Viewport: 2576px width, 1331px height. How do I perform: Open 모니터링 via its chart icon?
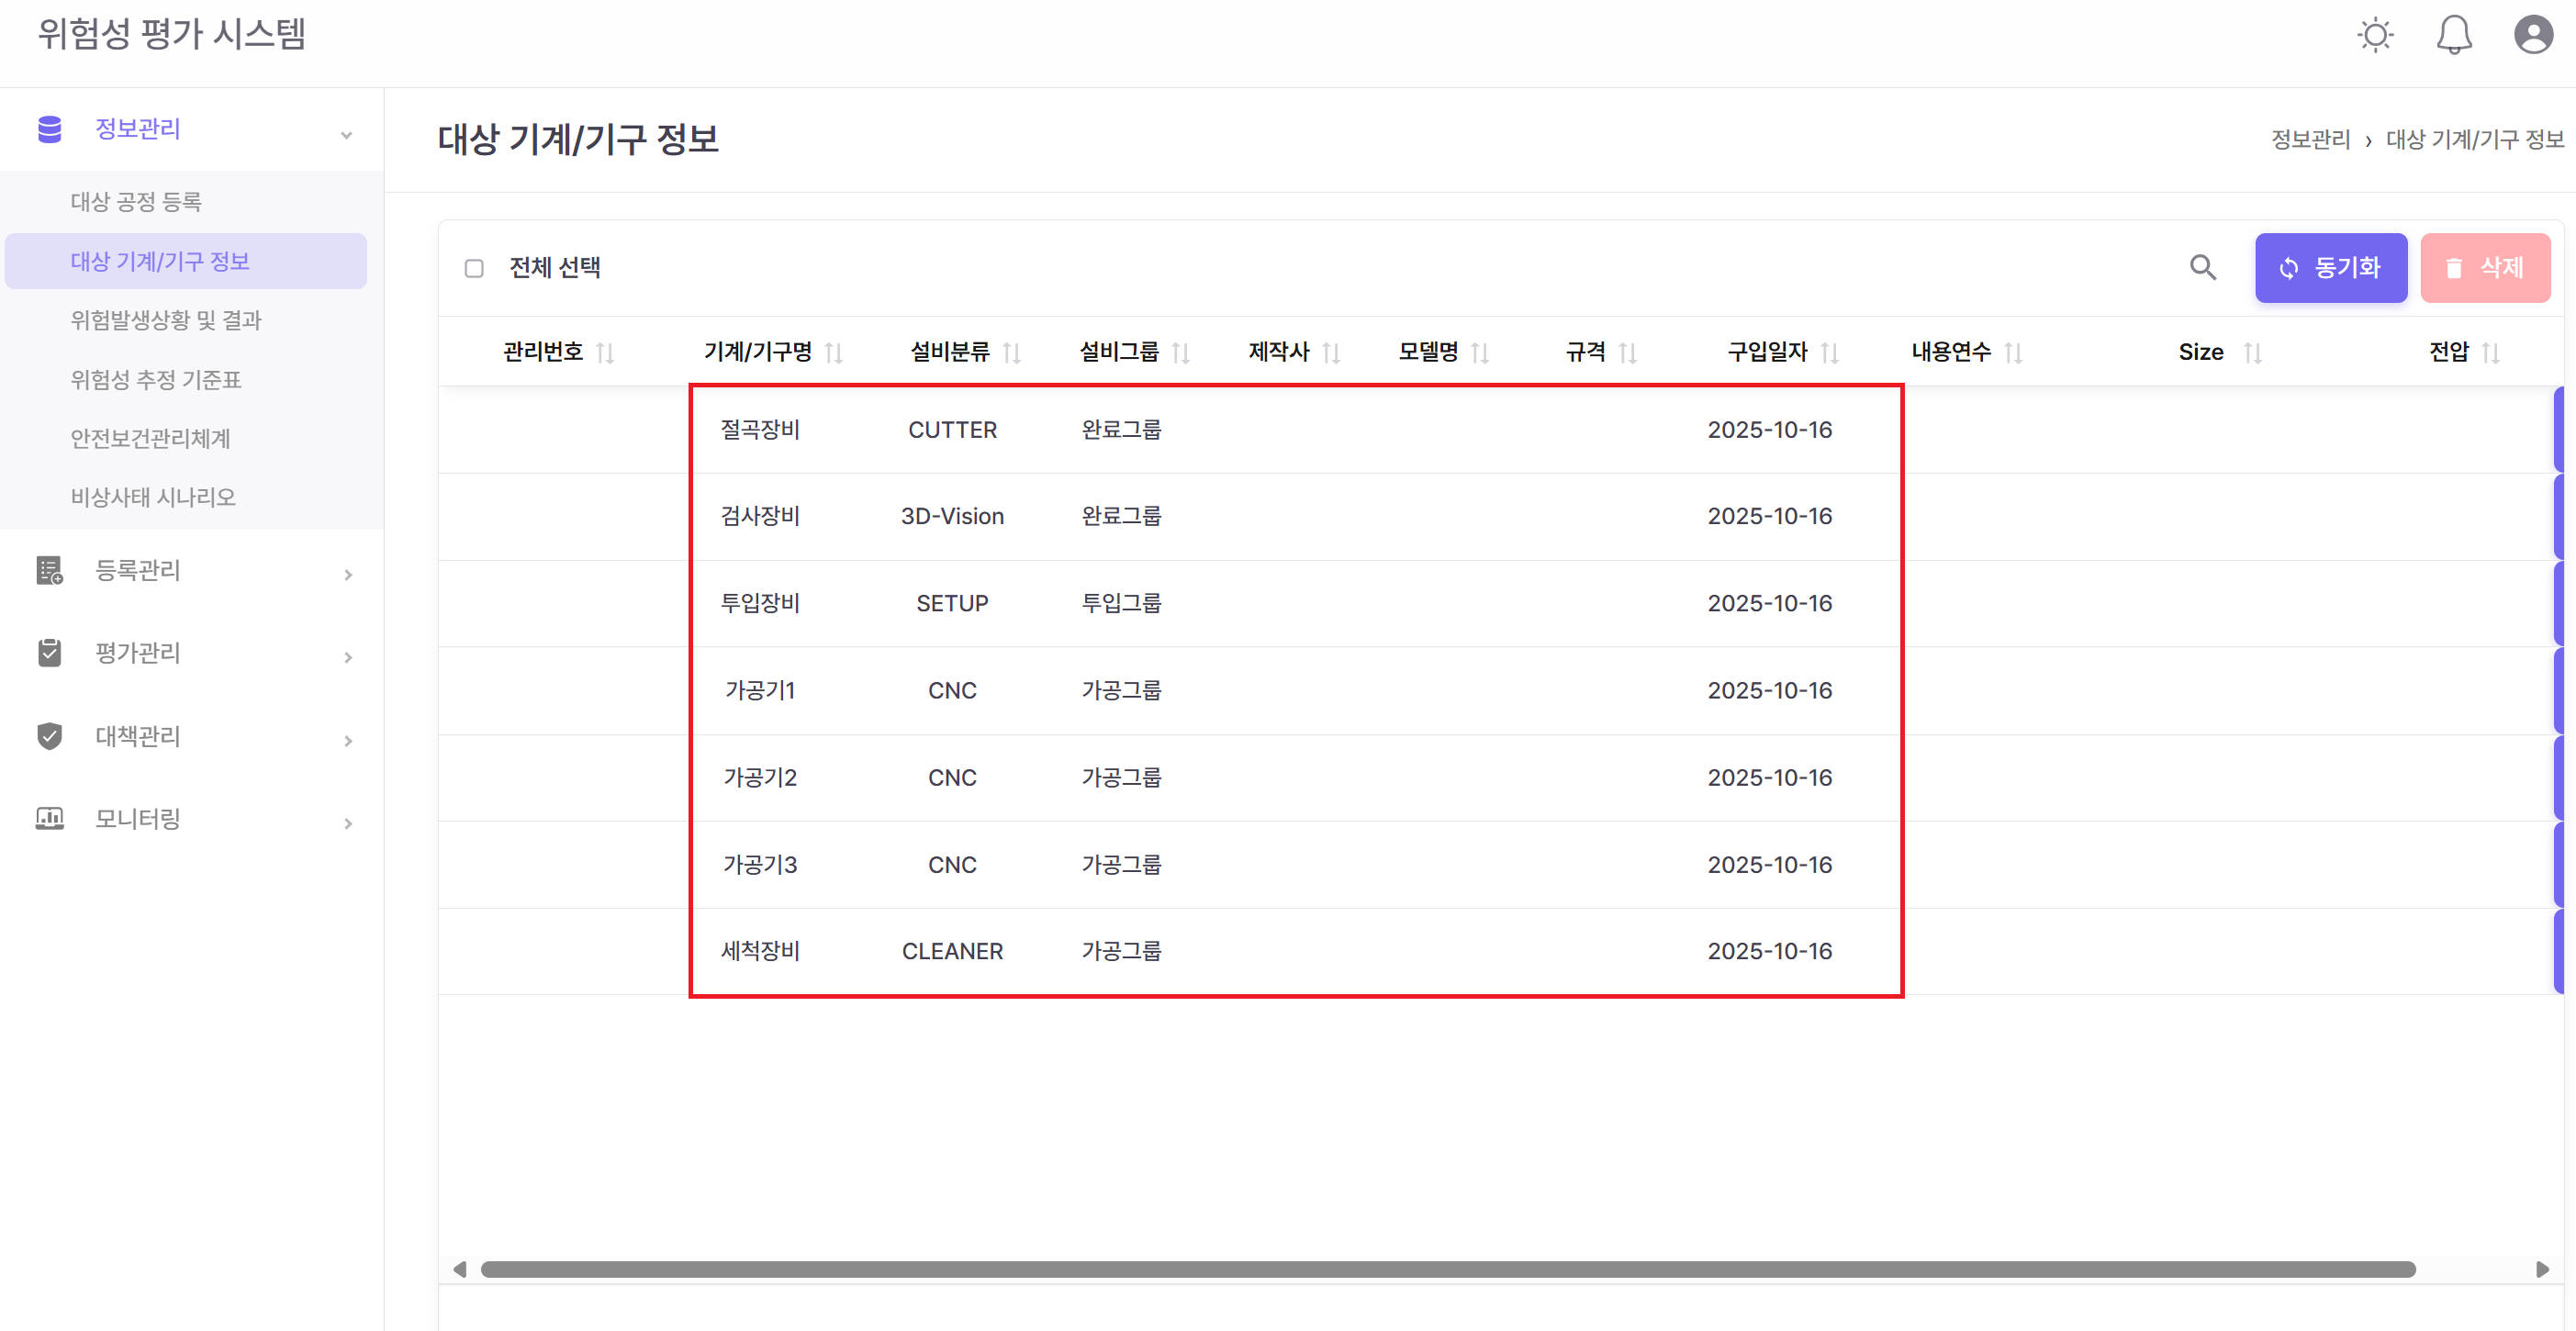[49, 819]
